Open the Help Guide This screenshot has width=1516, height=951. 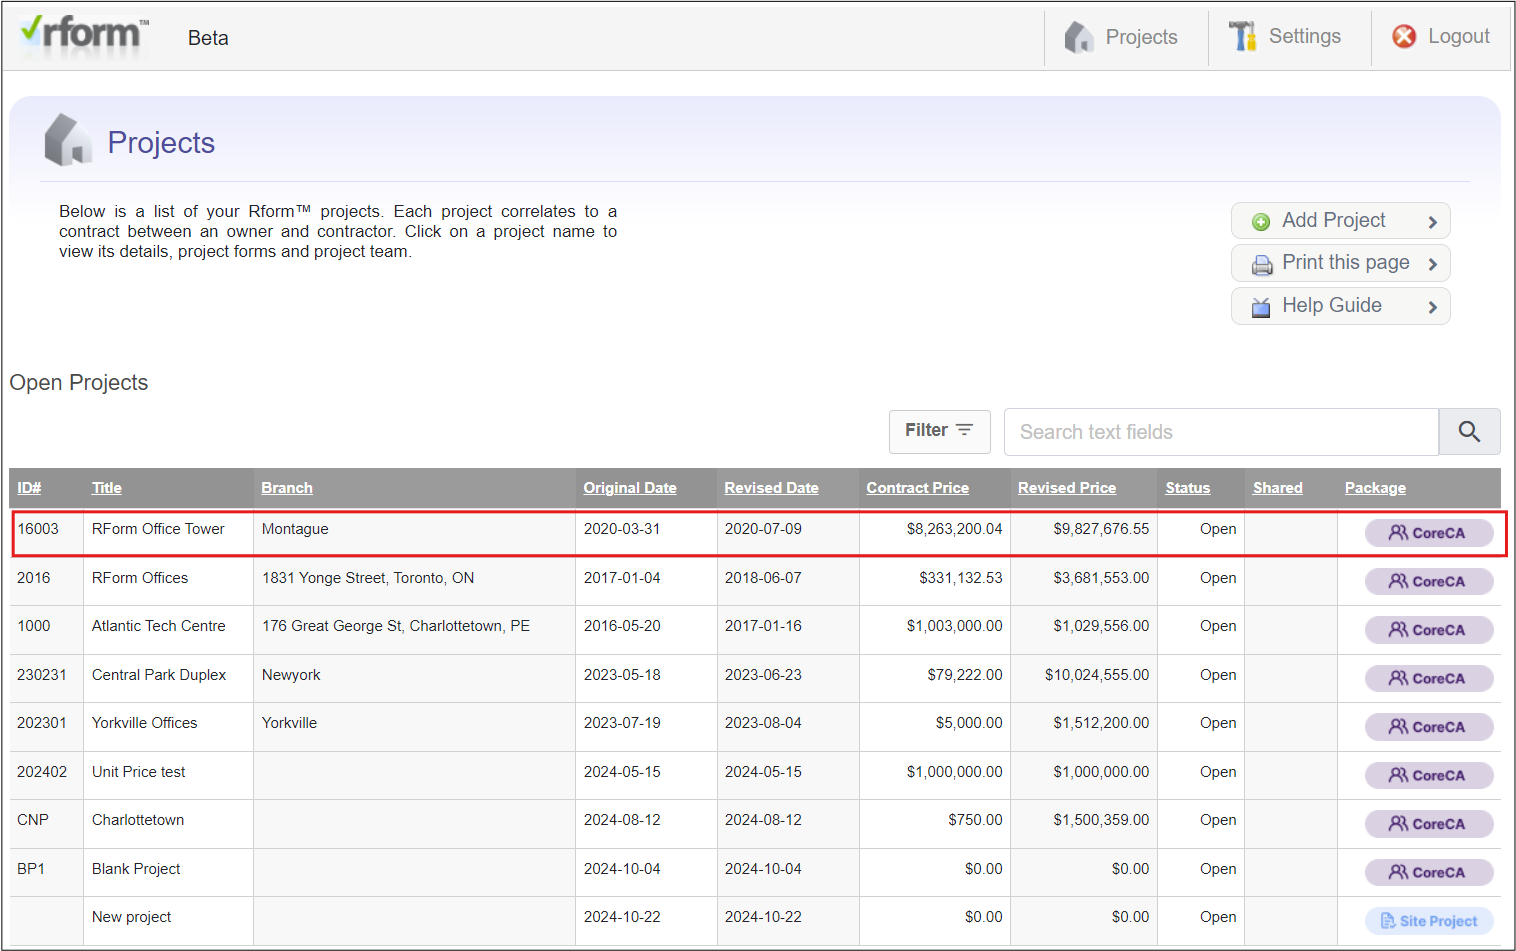coord(1340,306)
